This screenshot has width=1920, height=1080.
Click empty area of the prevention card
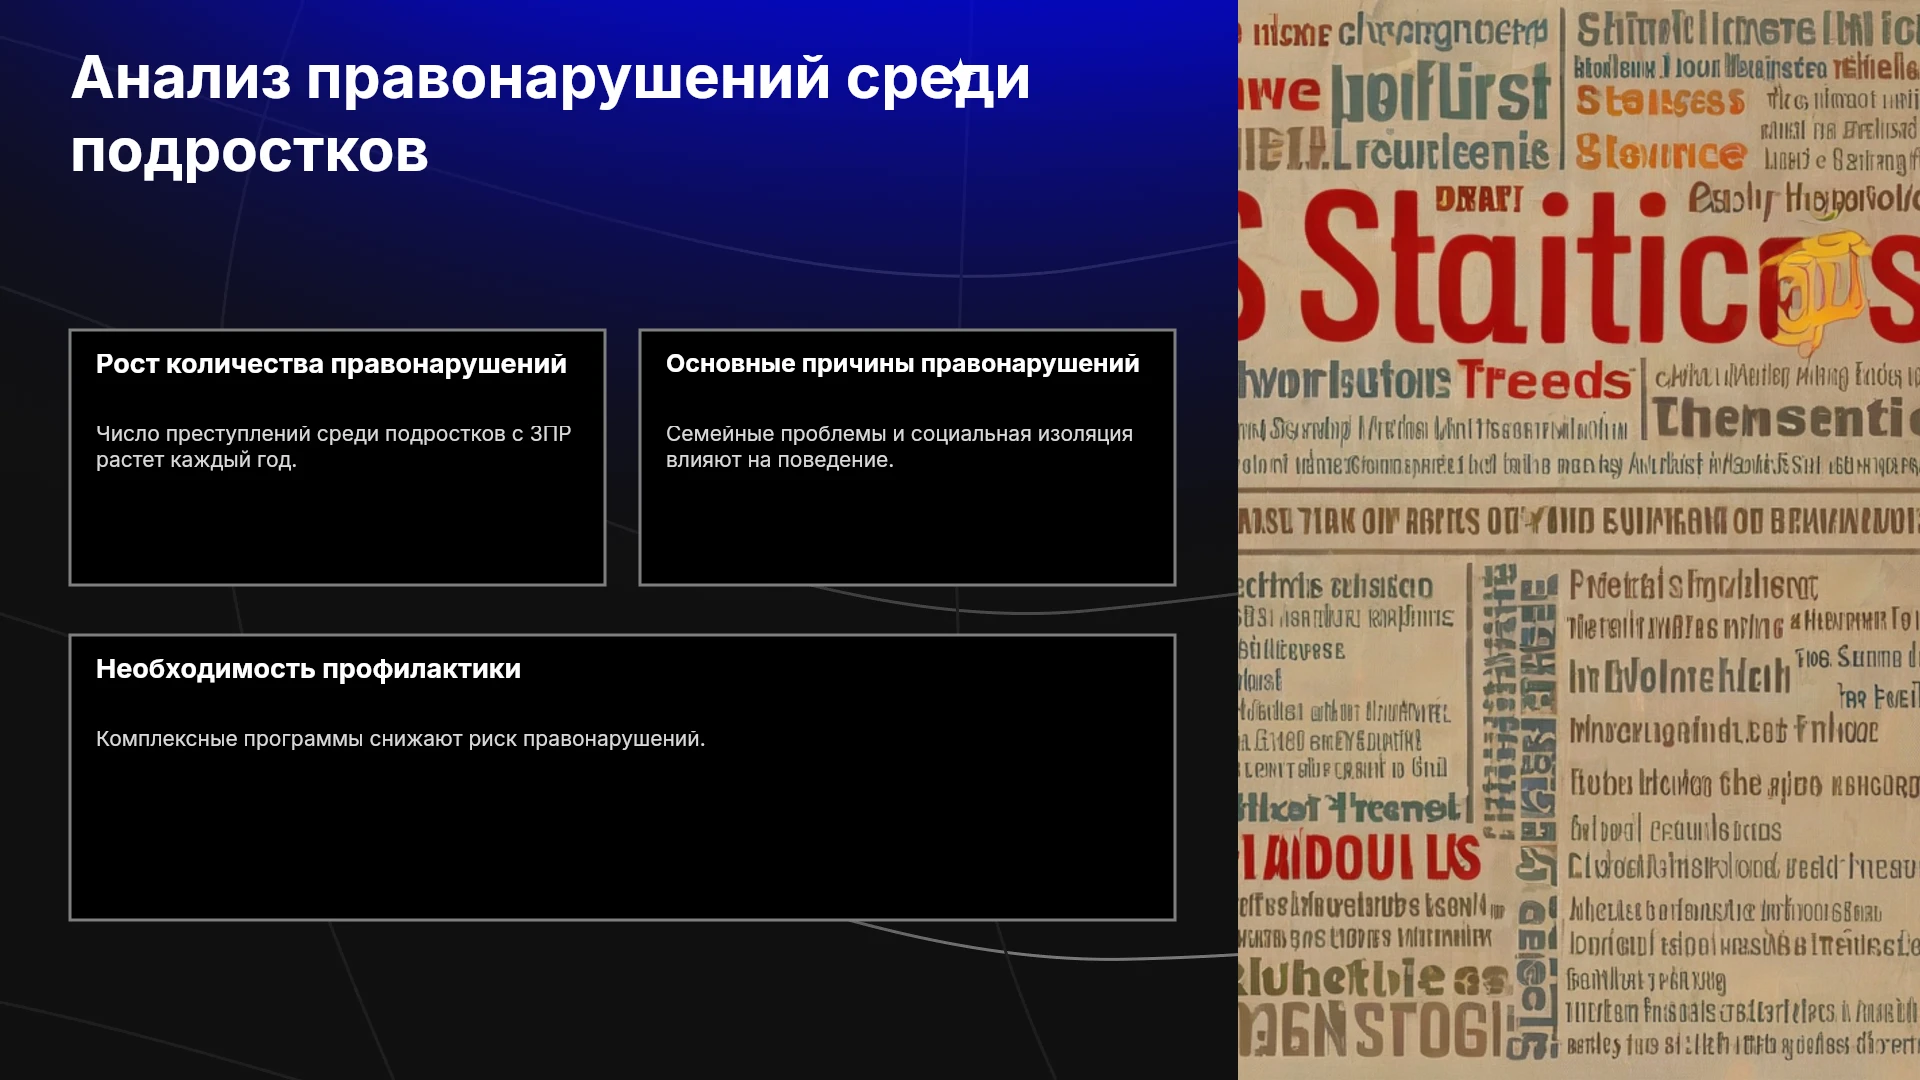pos(622,835)
